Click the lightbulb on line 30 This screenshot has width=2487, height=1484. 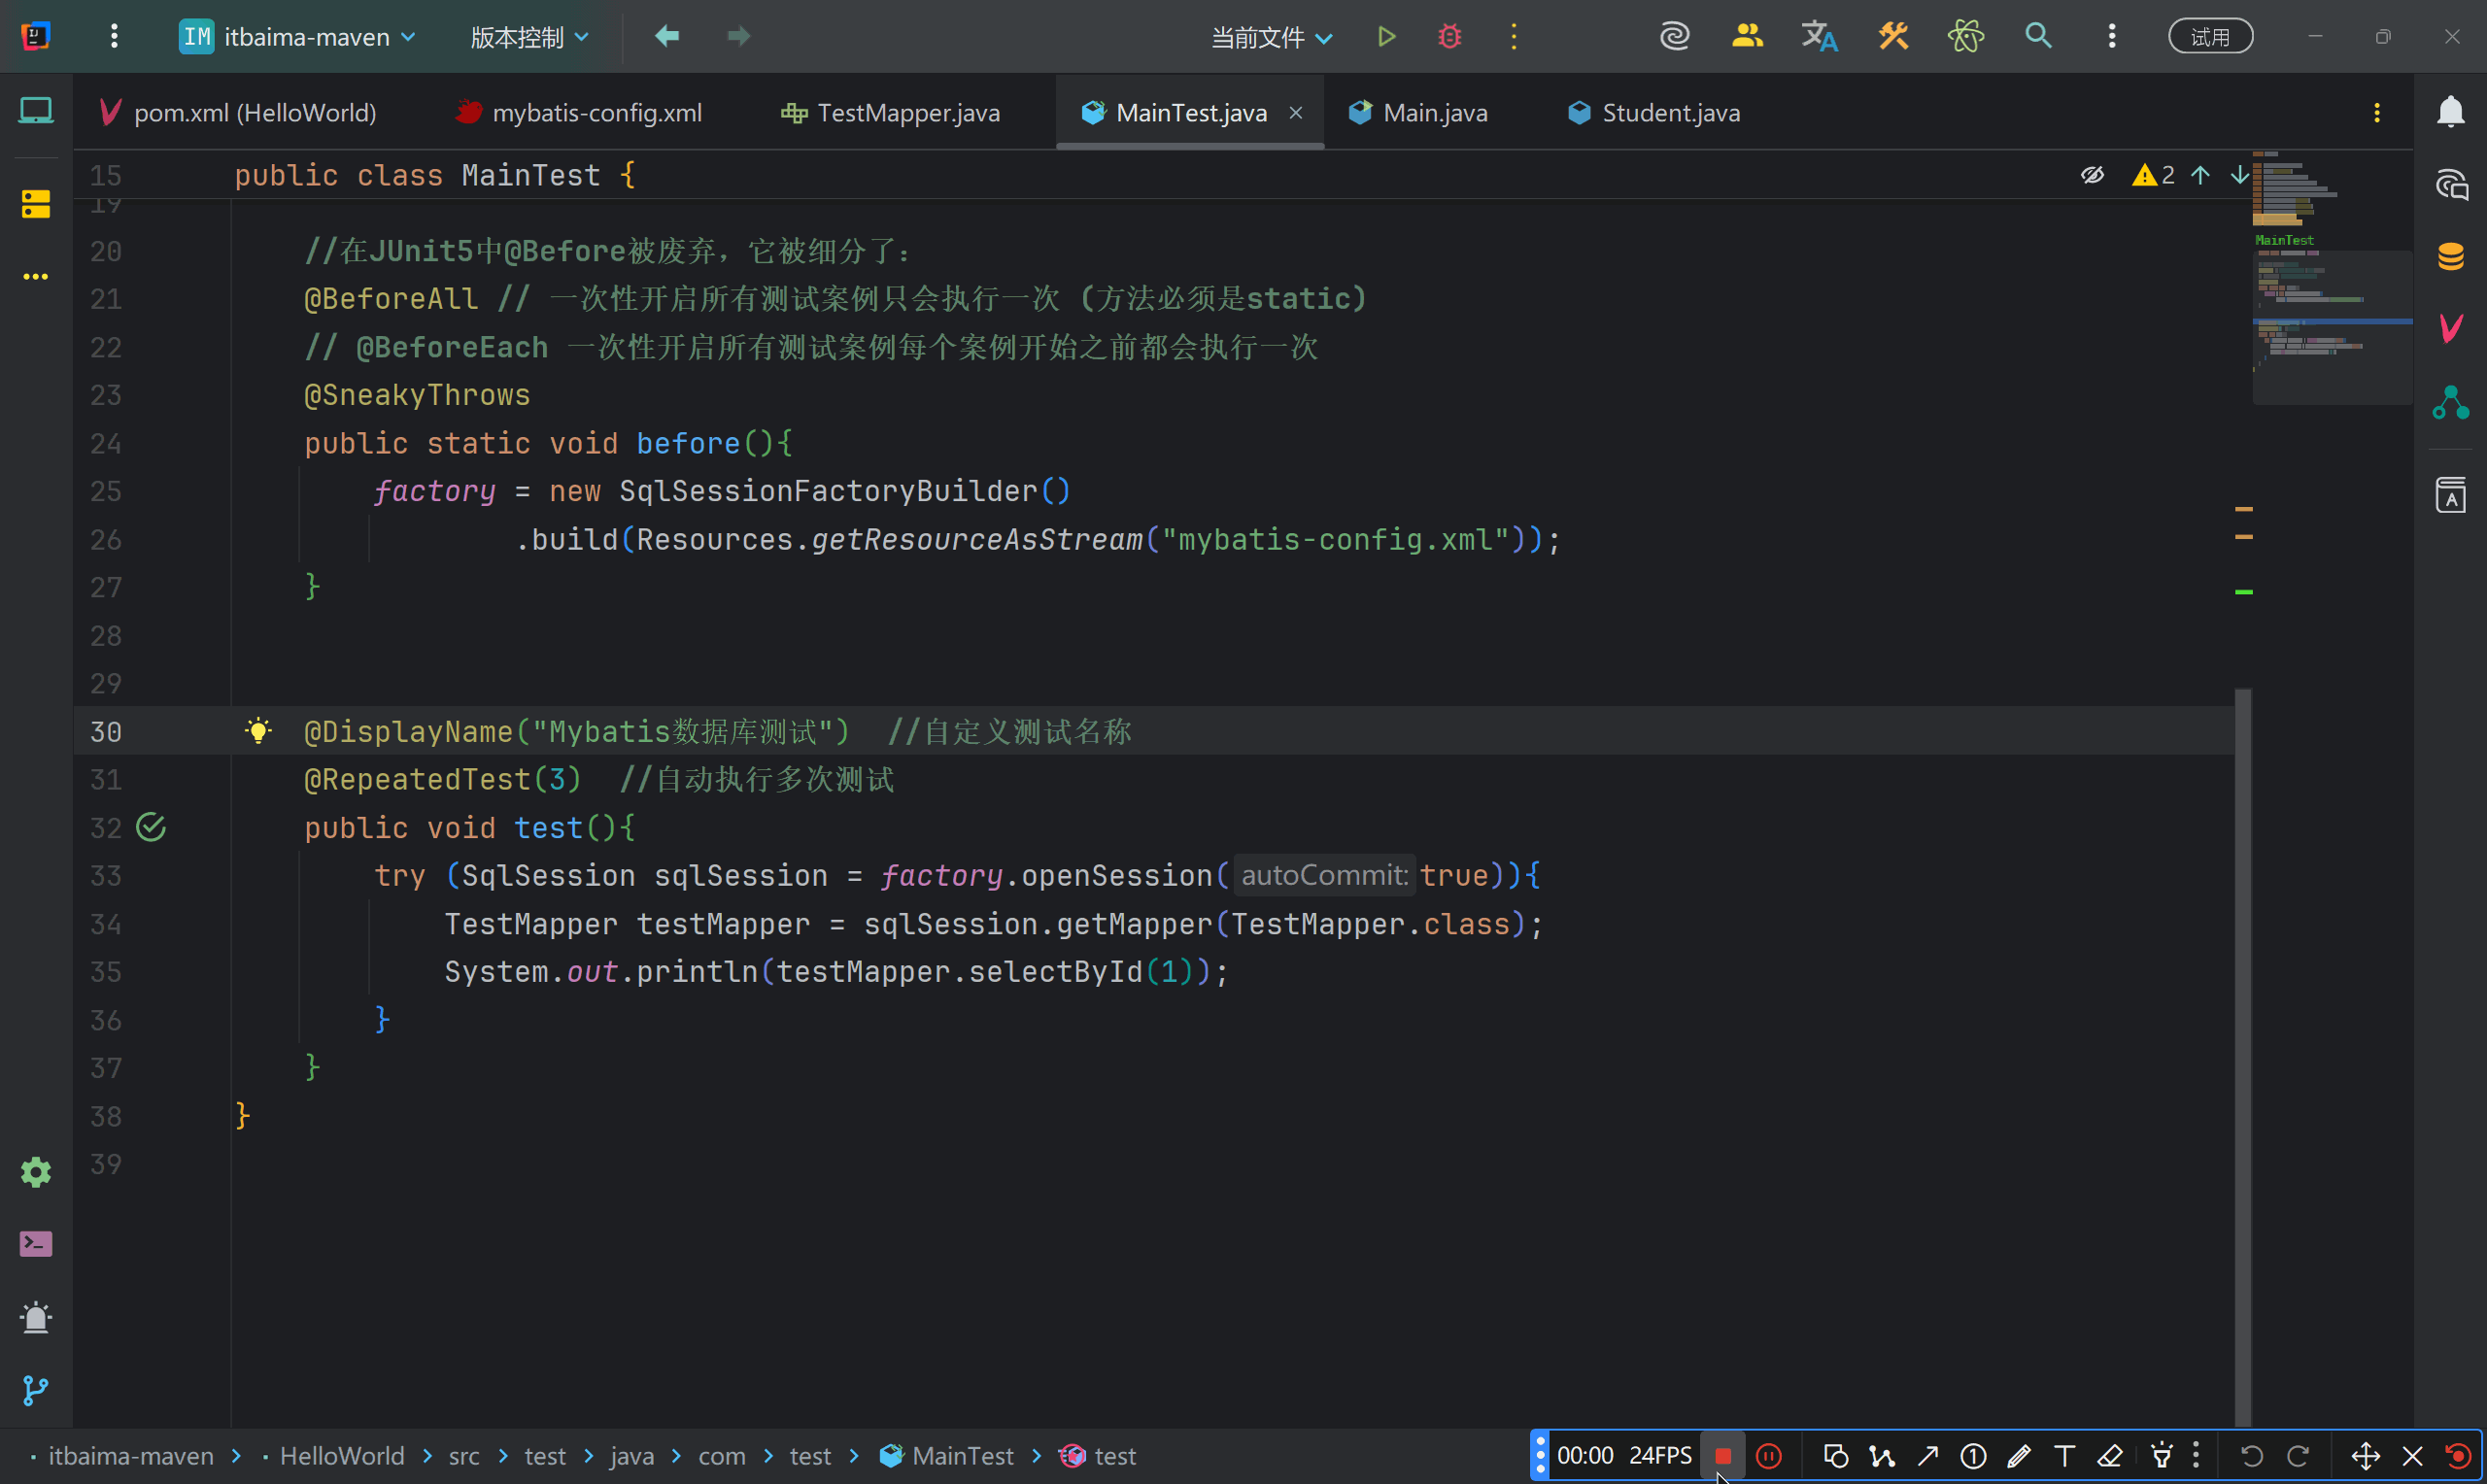258,731
